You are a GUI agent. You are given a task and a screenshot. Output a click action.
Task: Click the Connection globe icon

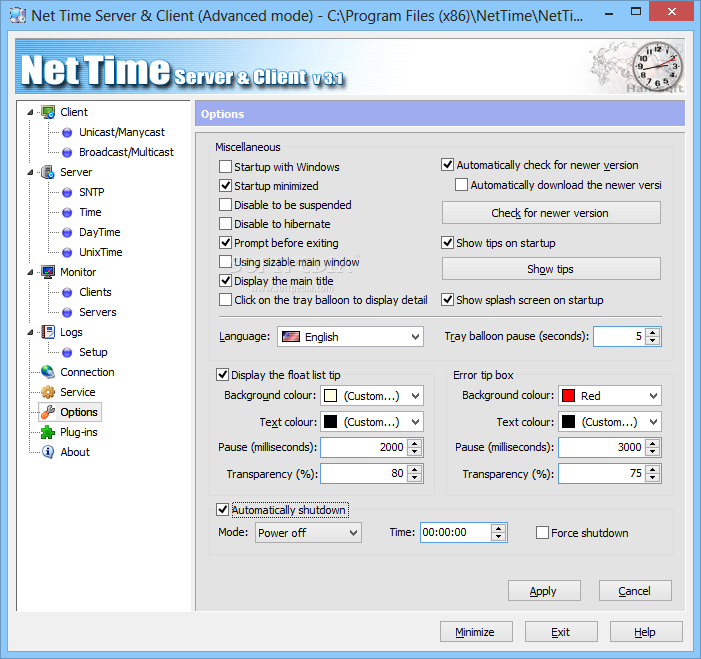click(x=48, y=372)
